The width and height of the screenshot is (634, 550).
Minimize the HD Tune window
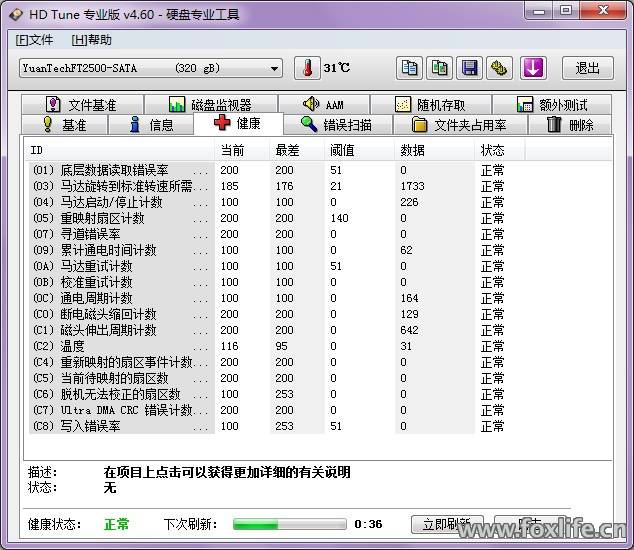tap(539, 11)
